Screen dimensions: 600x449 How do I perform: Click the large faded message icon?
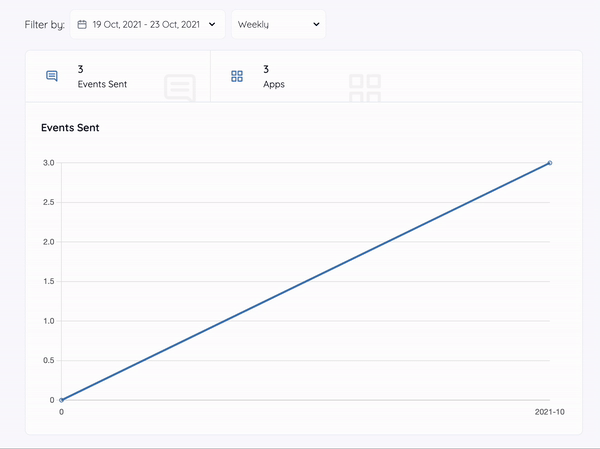[179, 88]
